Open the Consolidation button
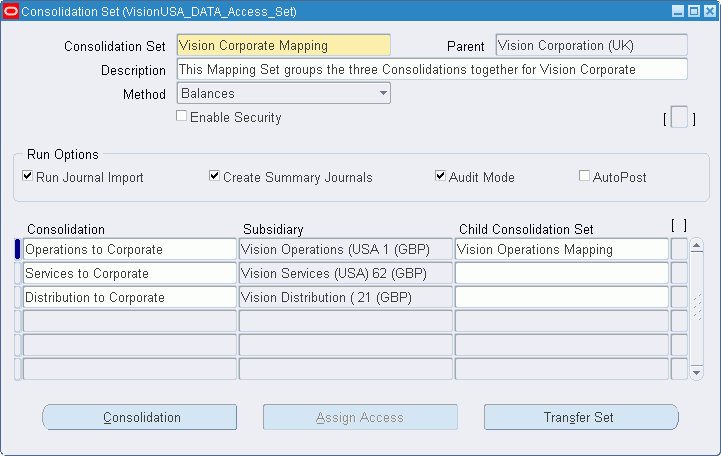The width and height of the screenshot is (721, 456). (x=140, y=417)
